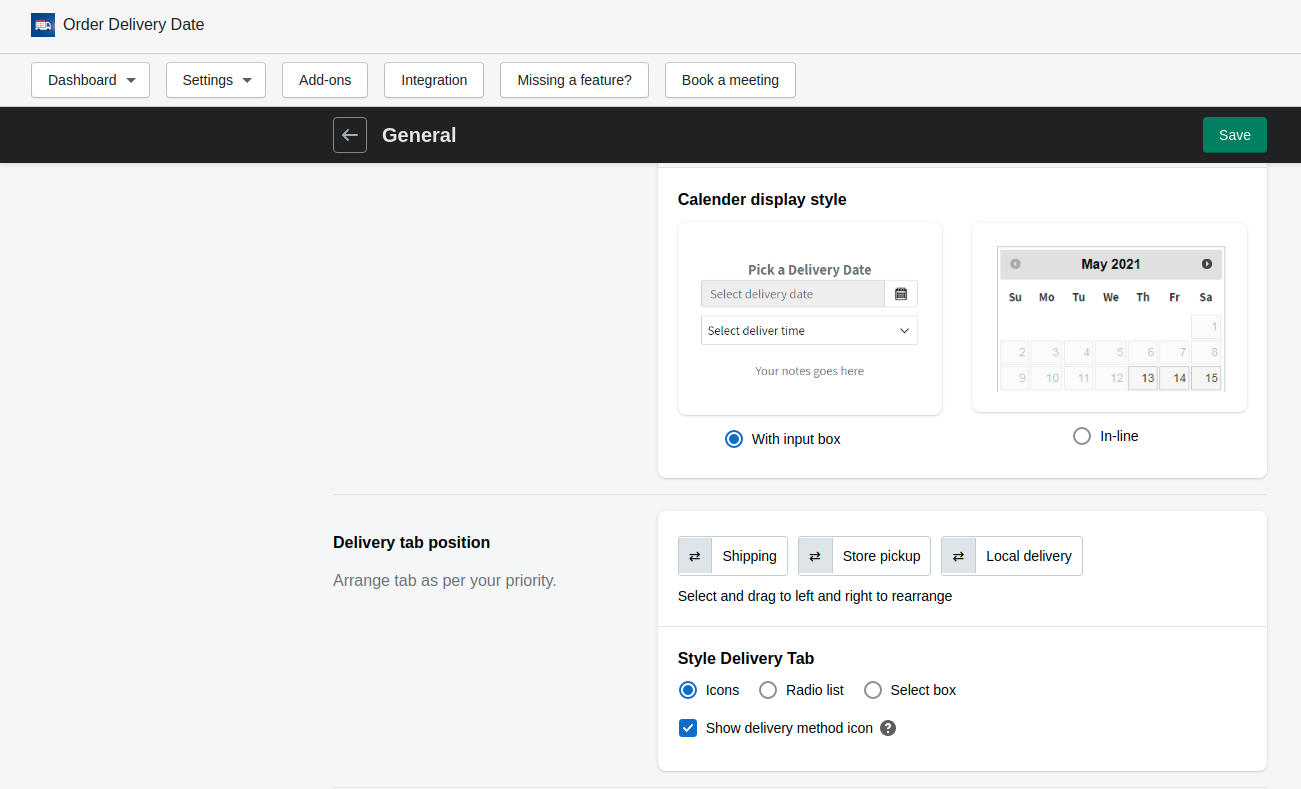The height and width of the screenshot is (789, 1301).
Task: Select the Local delivery tab button
Action: click(1012, 556)
